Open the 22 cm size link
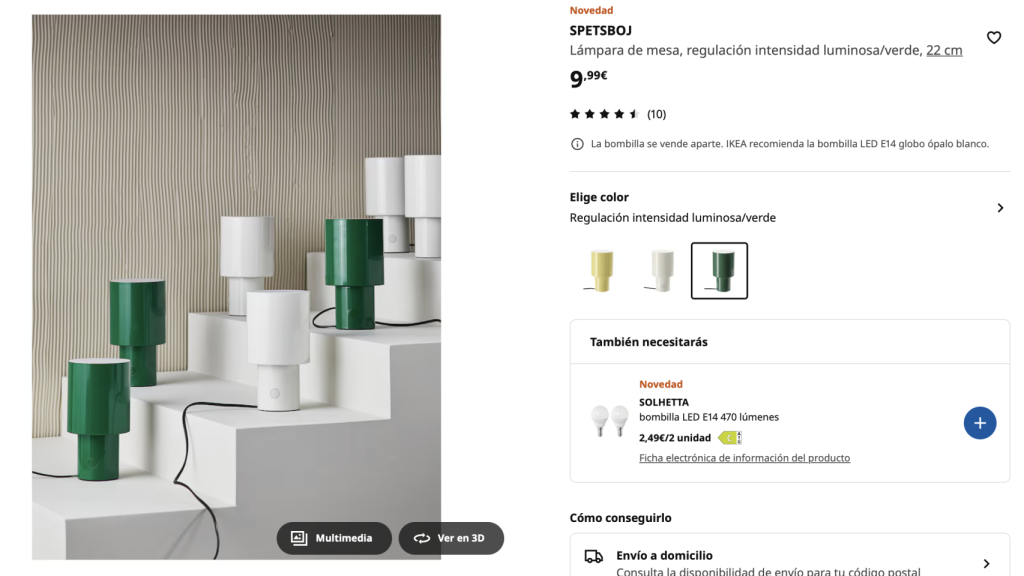 [944, 50]
